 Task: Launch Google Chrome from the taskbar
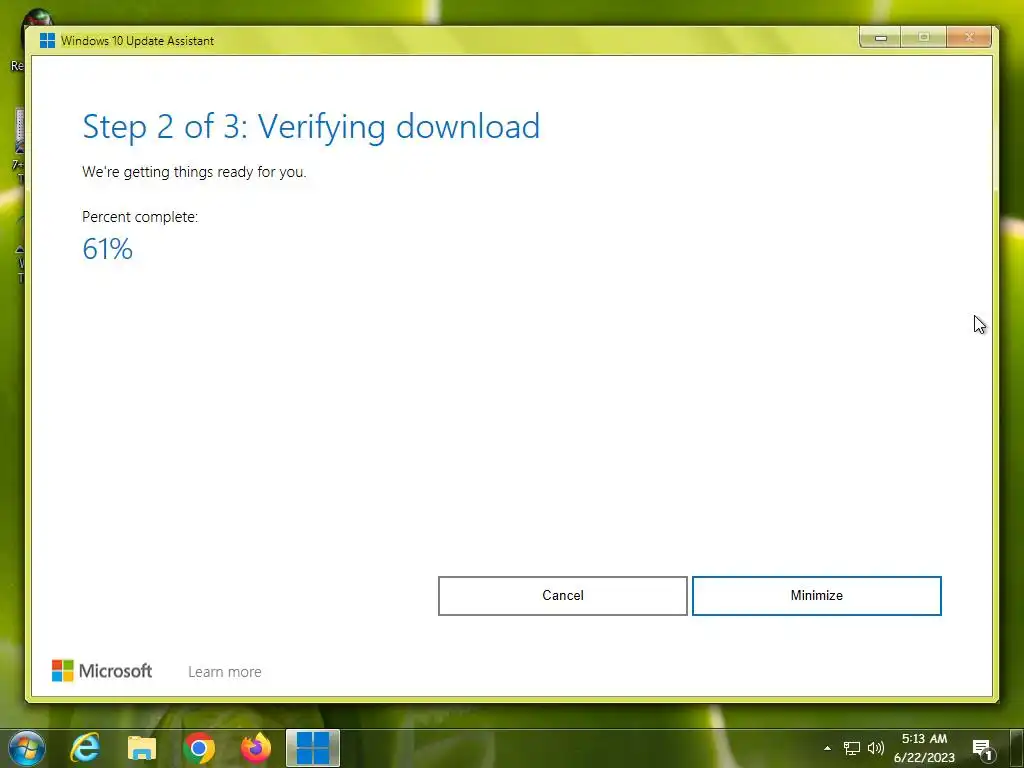(x=199, y=748)
